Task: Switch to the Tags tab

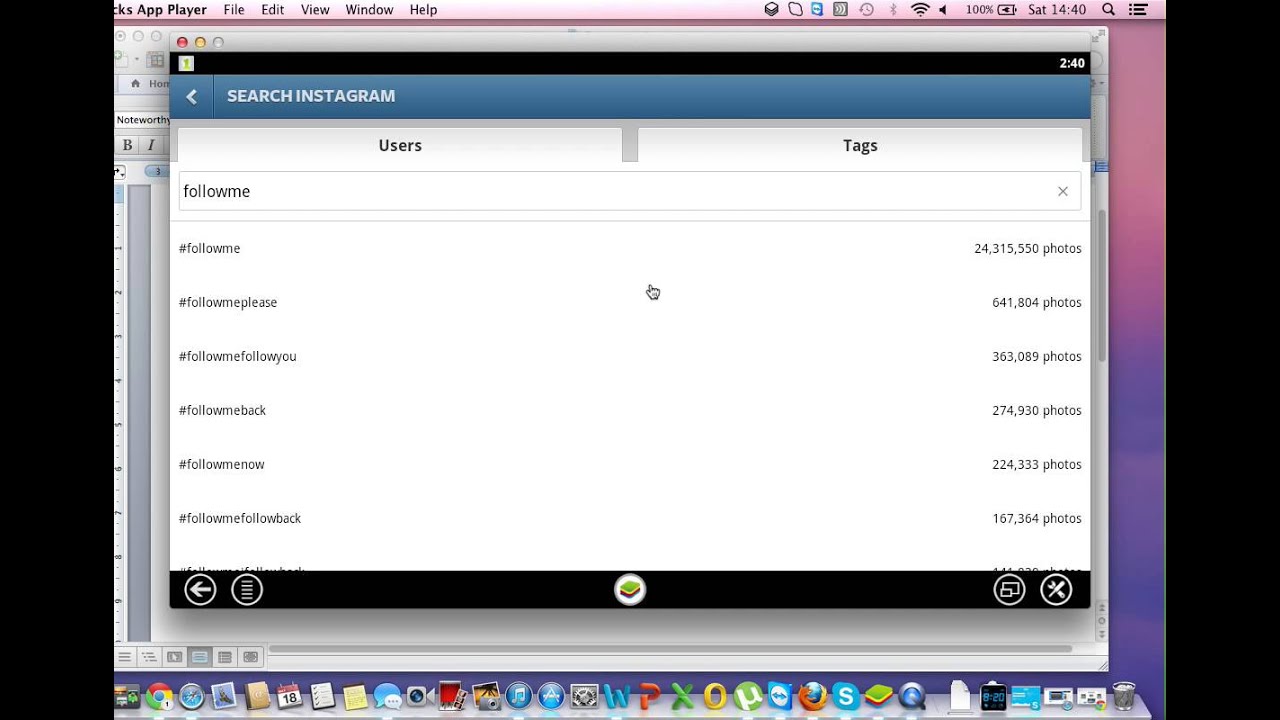Action: [860, 145]
